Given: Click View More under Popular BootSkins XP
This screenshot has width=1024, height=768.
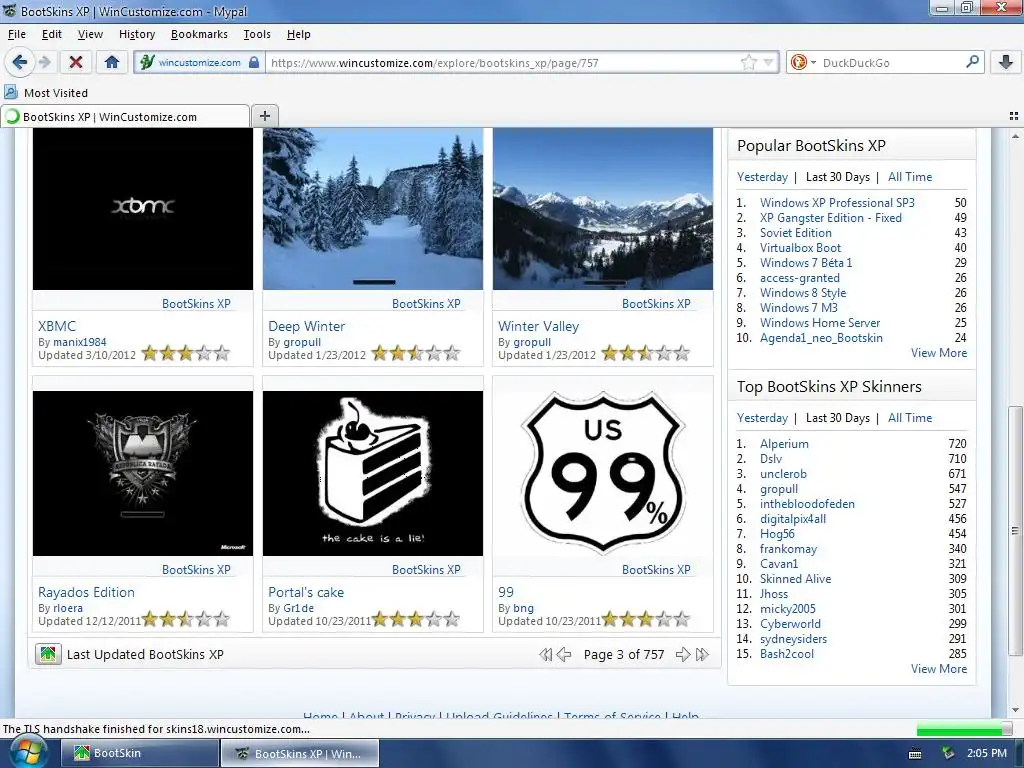Looking at the screenshot, I should [938, 353].
